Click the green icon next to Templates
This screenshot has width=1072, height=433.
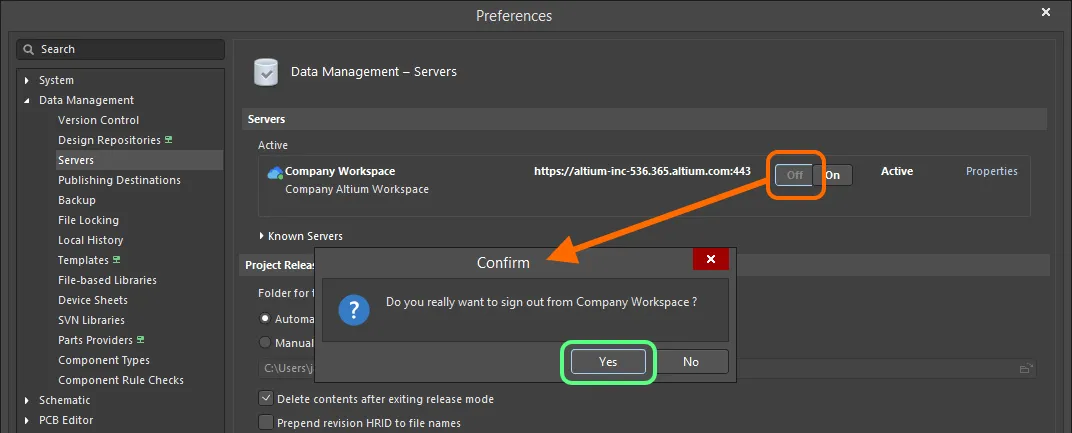click(116, 260)
